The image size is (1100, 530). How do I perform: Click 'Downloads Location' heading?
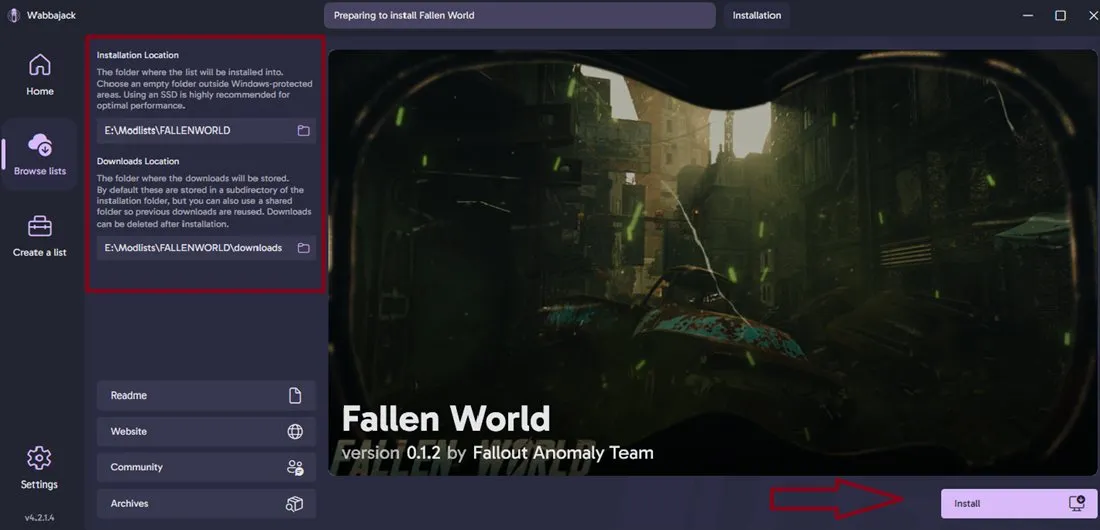pos(138,161)
